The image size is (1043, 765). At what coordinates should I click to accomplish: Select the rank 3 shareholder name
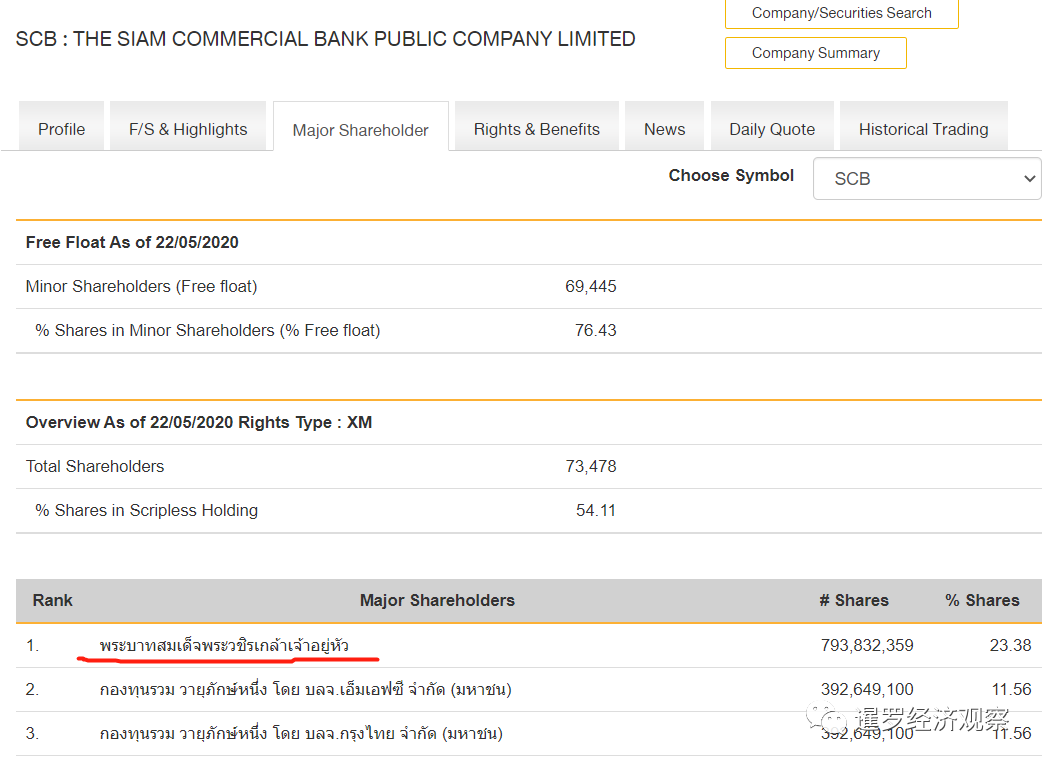tap(301, 733)
